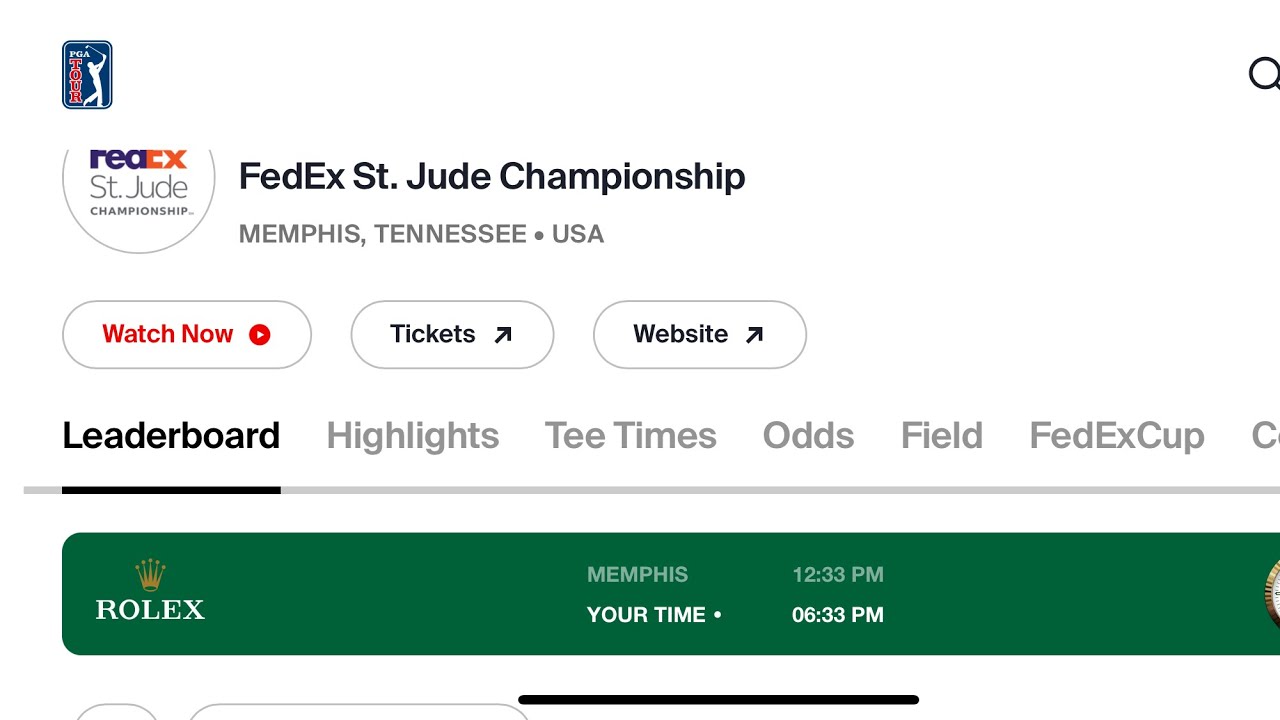Open the Website external link button
This screenshot has height=720, width=1280.
[x=699, y=335]
